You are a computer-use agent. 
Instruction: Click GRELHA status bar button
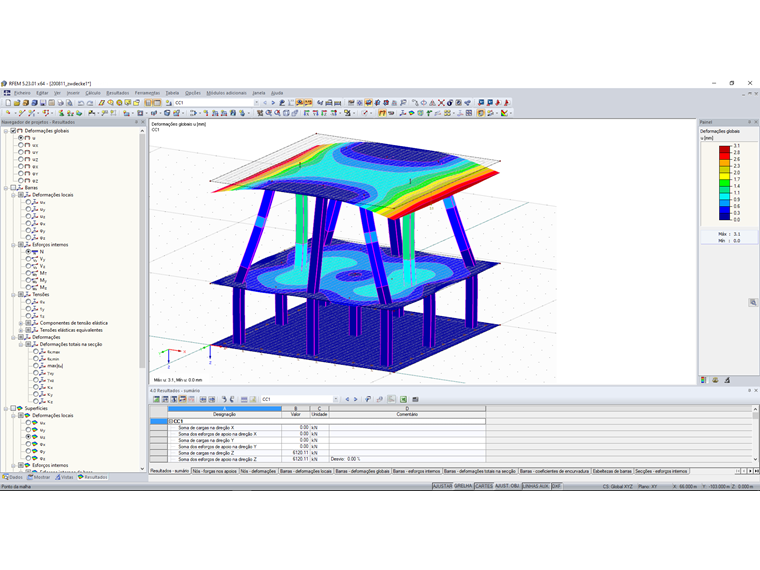(463, 486)
